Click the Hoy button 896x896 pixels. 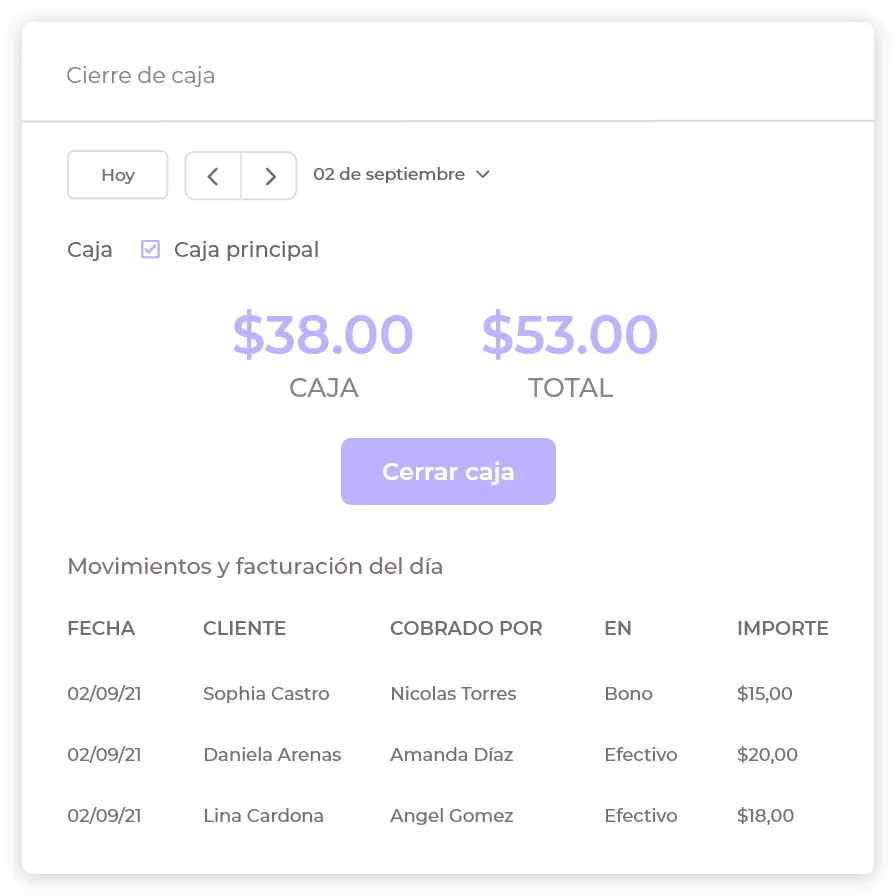(118, 176)
